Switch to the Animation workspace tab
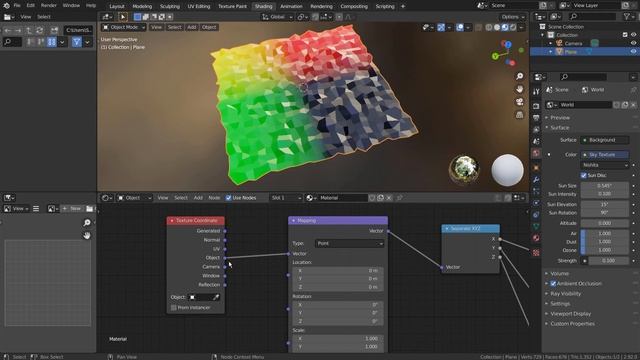 point(291,6)
